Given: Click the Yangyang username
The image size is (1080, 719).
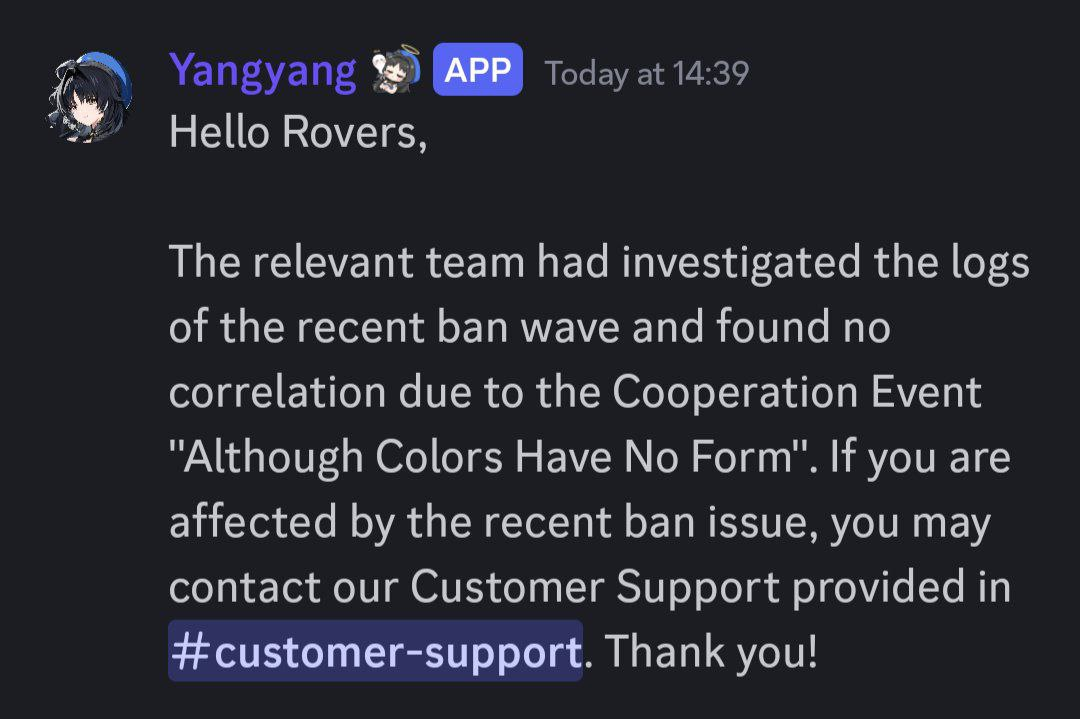Looking at the screenshot, I should coord(262,72).
